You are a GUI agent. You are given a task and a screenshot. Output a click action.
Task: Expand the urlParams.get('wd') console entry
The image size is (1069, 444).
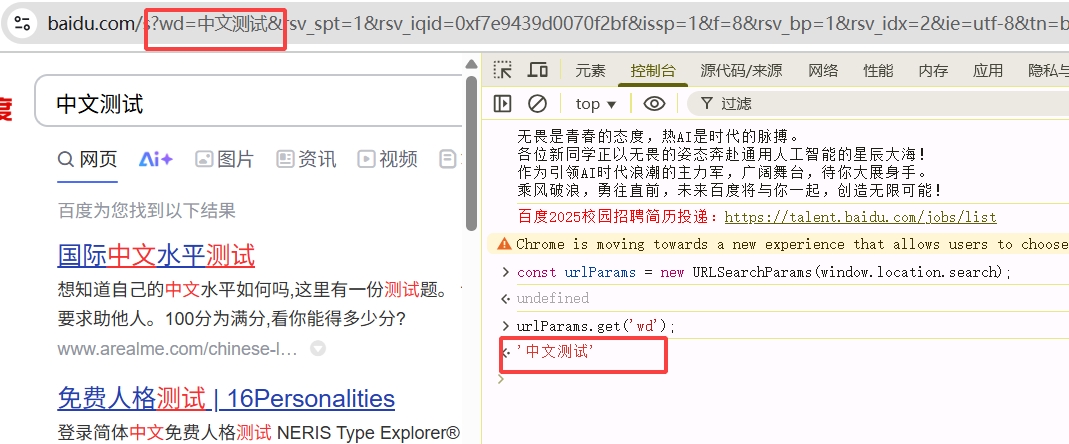click(505, 326)
